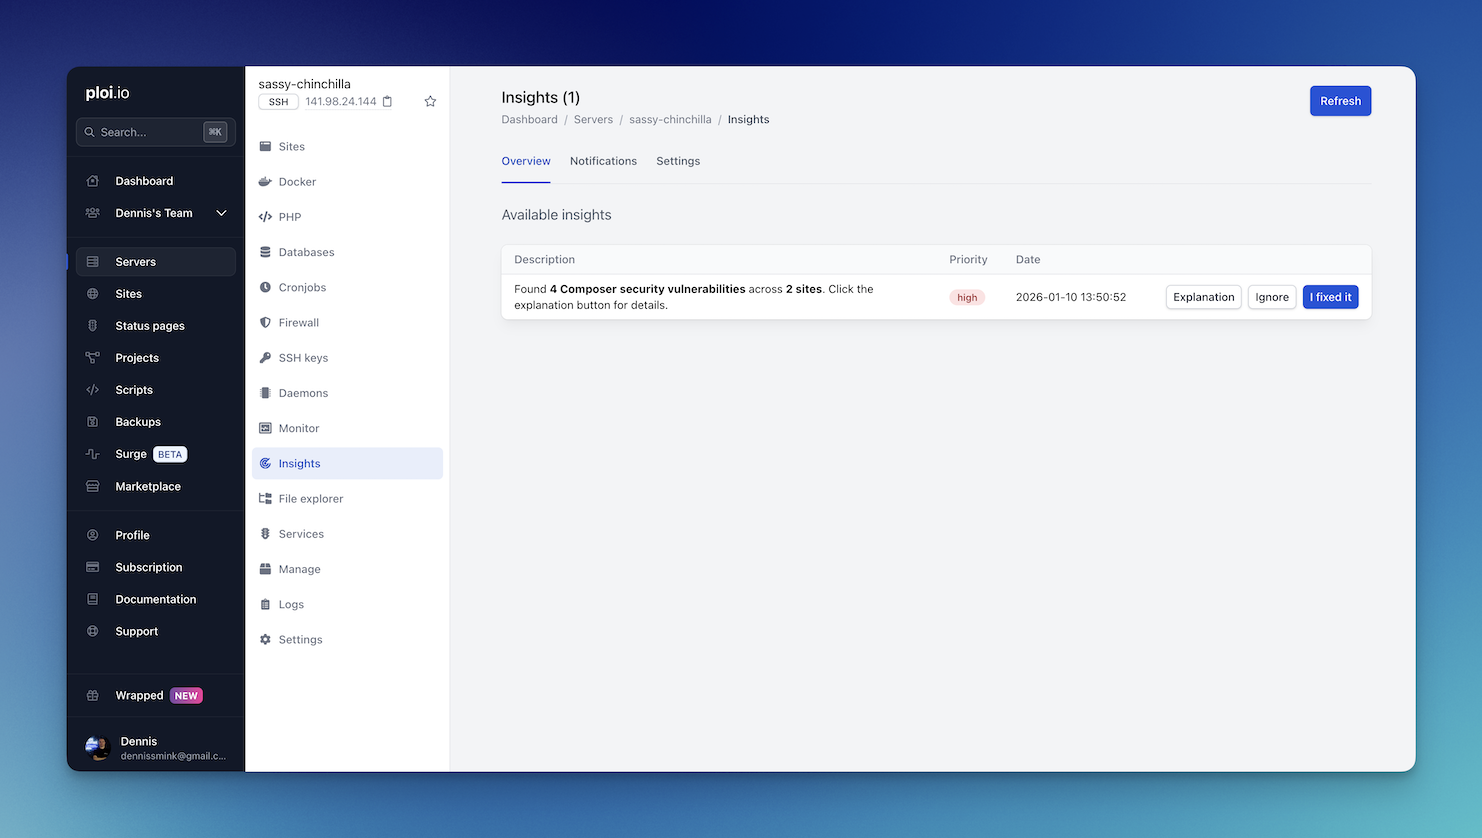Open the Settings tab in Insights
1482x838 pixels.
pos(678,161)
